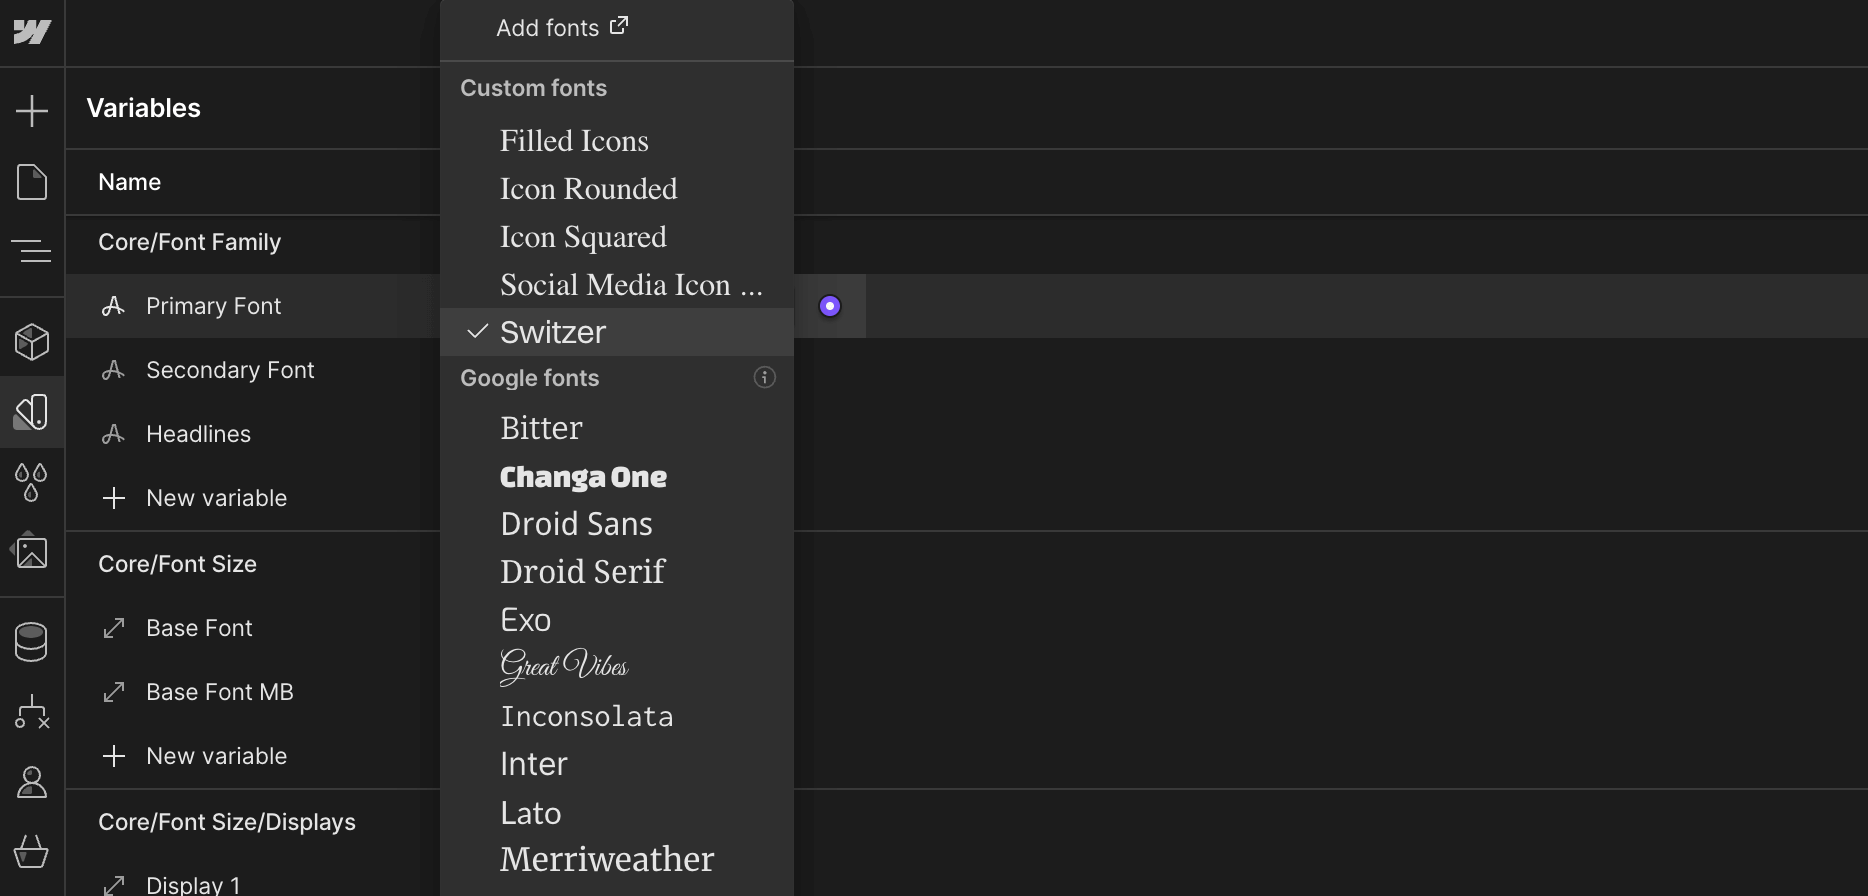Image resolution: width=1868 pixels, height=896 pixels.
Task: Click the Primary Font type icon
Action: (113, 306)
